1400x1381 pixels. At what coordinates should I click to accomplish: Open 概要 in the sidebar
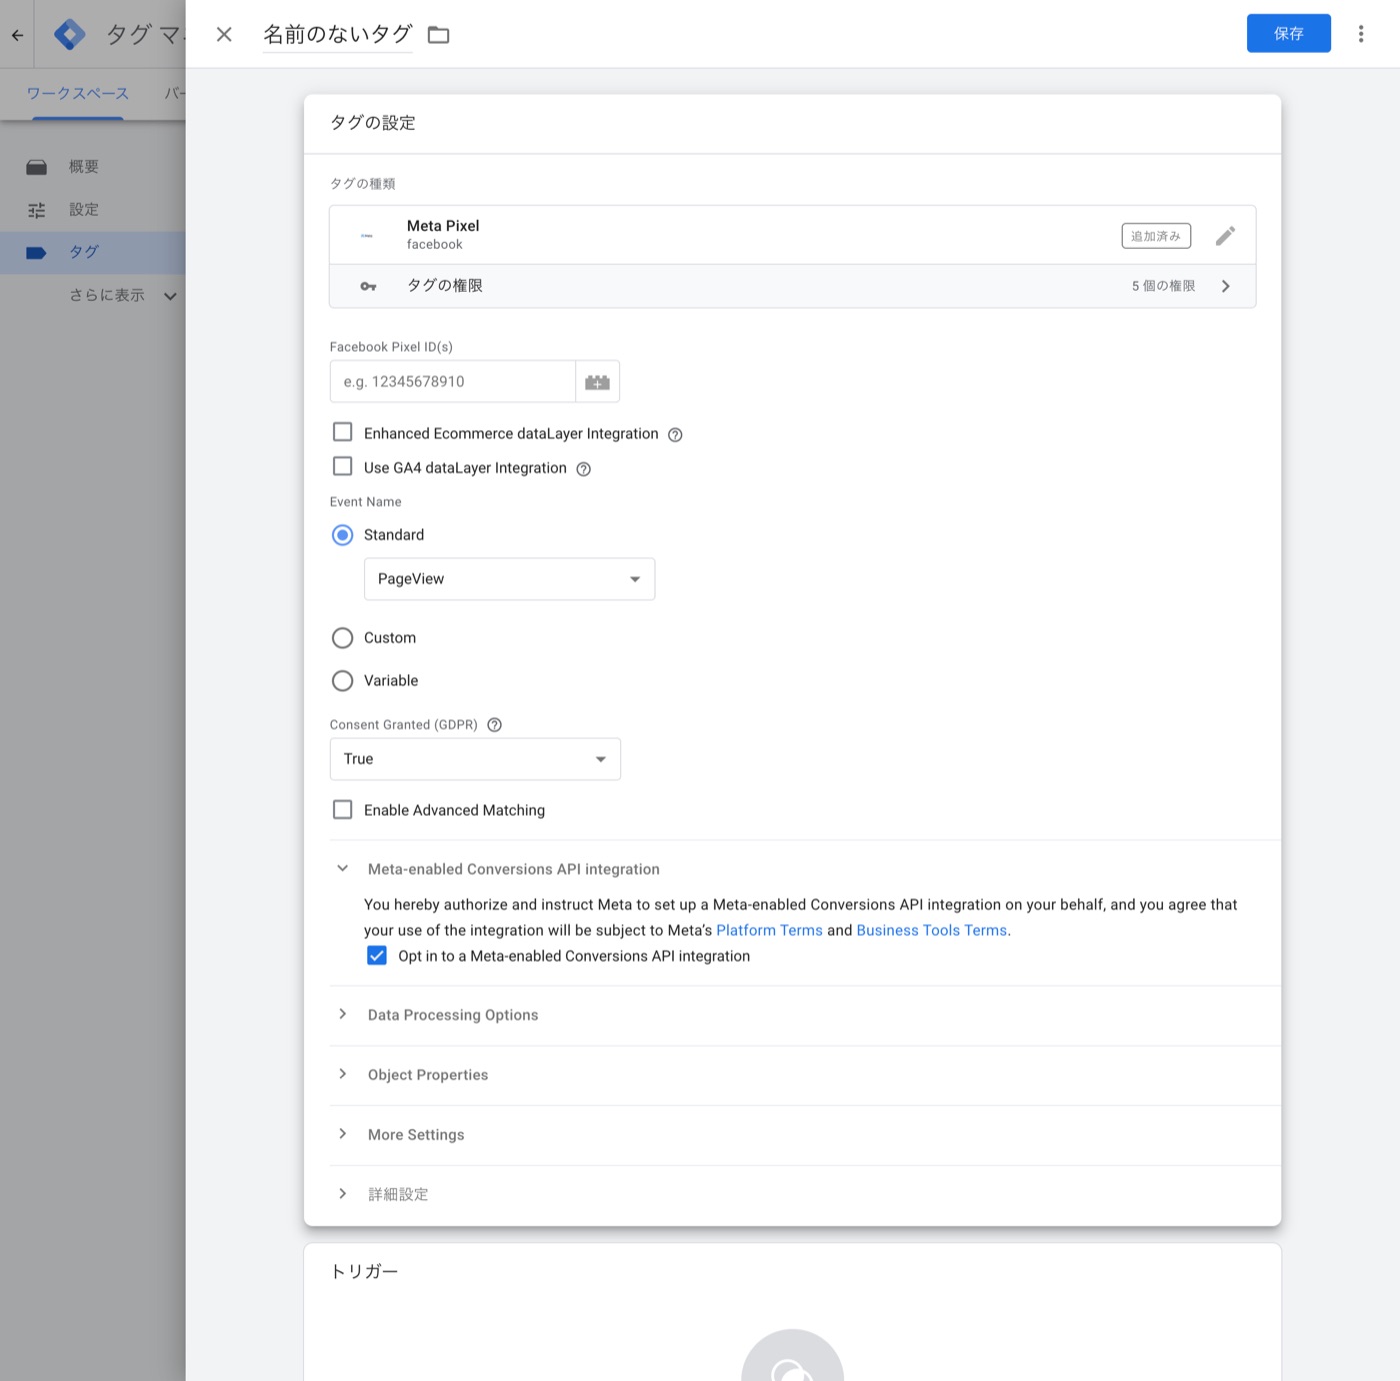tap(84, 167)
